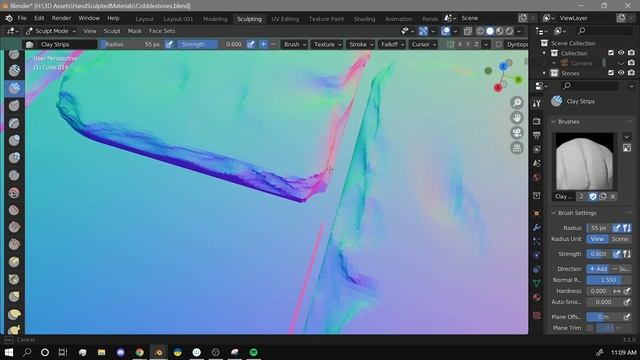
Task: Collapse the Stones collection in outliner
Action: [x=544, y=73]
